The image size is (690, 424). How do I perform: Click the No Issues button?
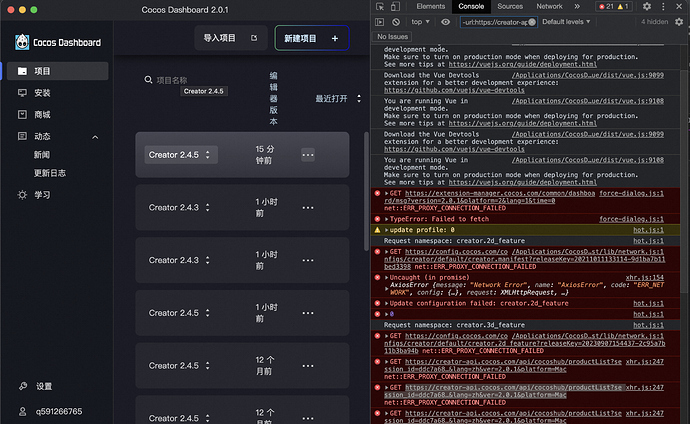click(393, 37)
